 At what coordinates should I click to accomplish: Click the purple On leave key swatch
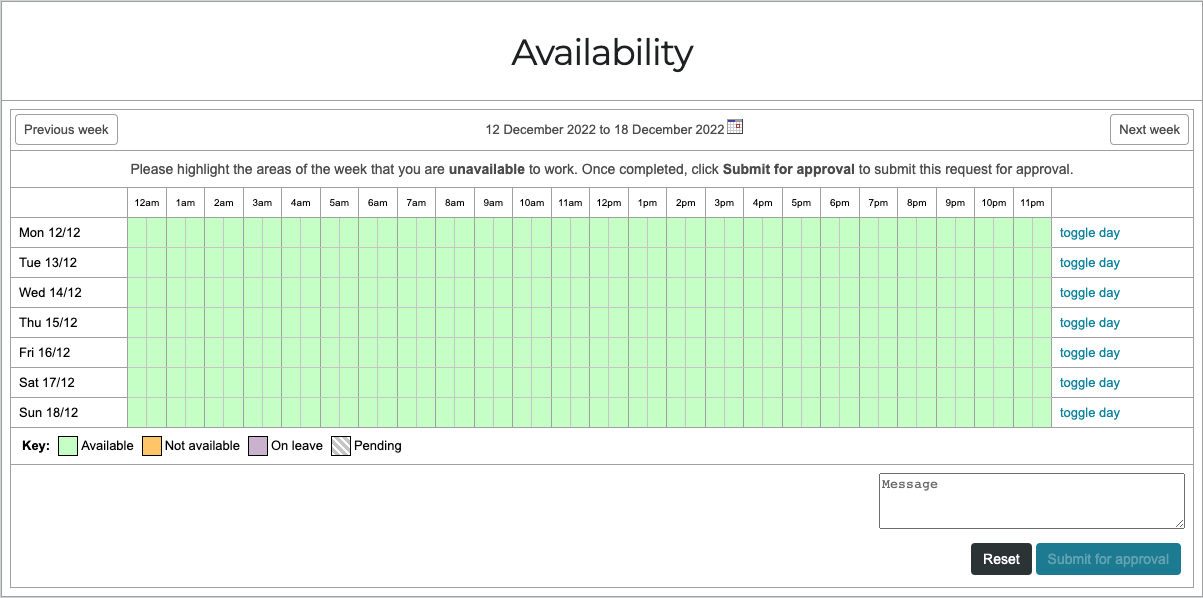[258, 446]
